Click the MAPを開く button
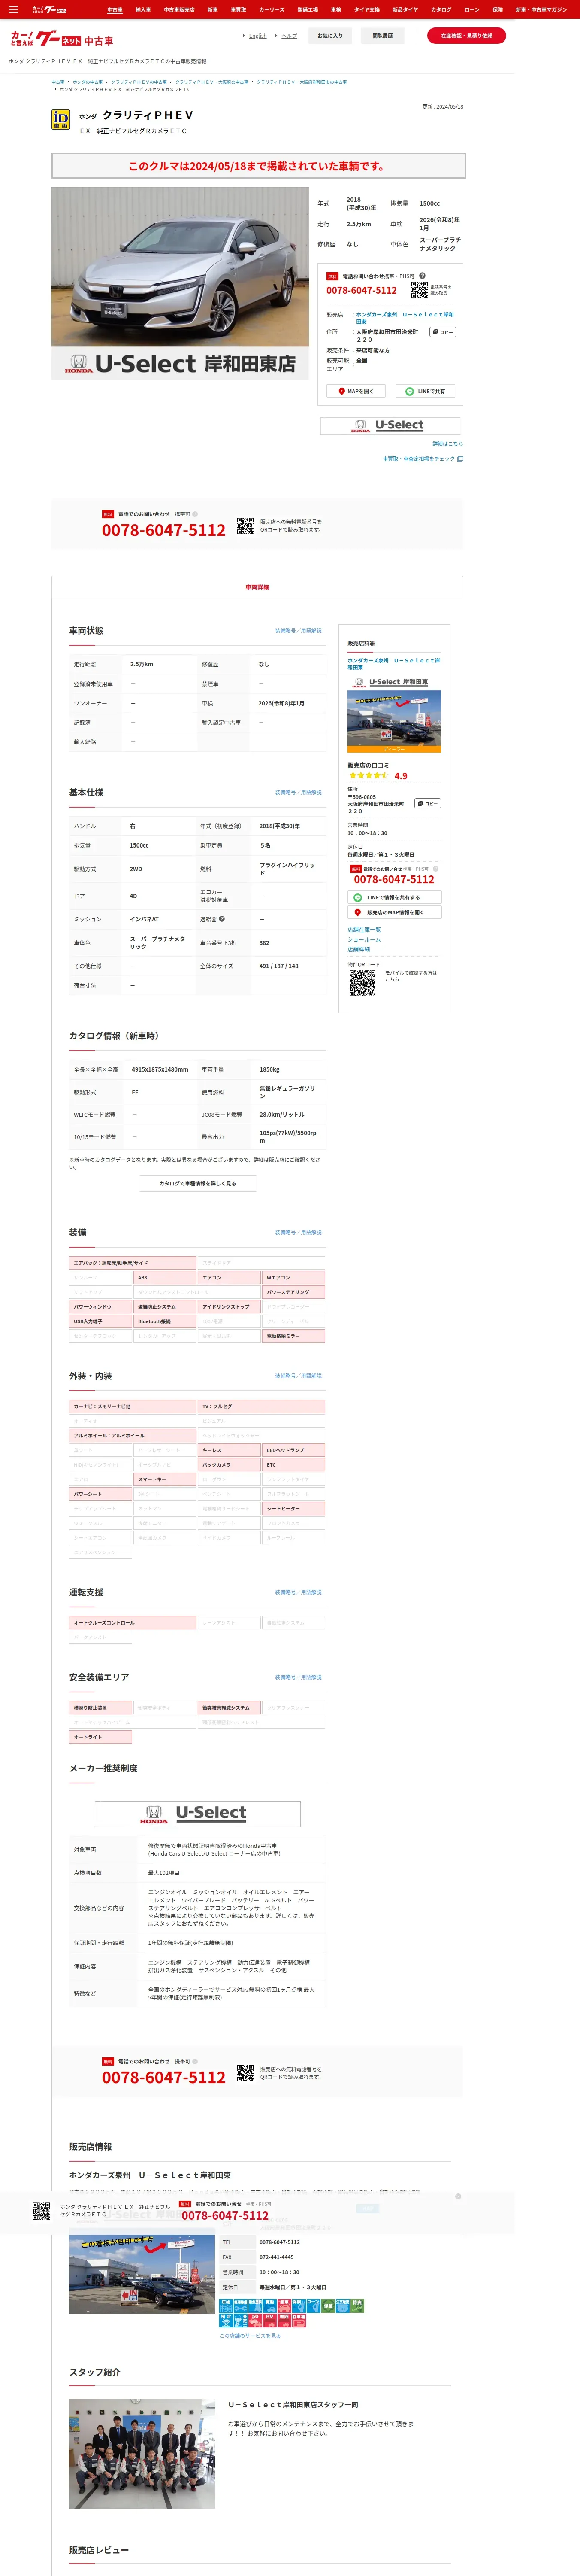The width and height of the screenshot is (580, 2576). 356,391
